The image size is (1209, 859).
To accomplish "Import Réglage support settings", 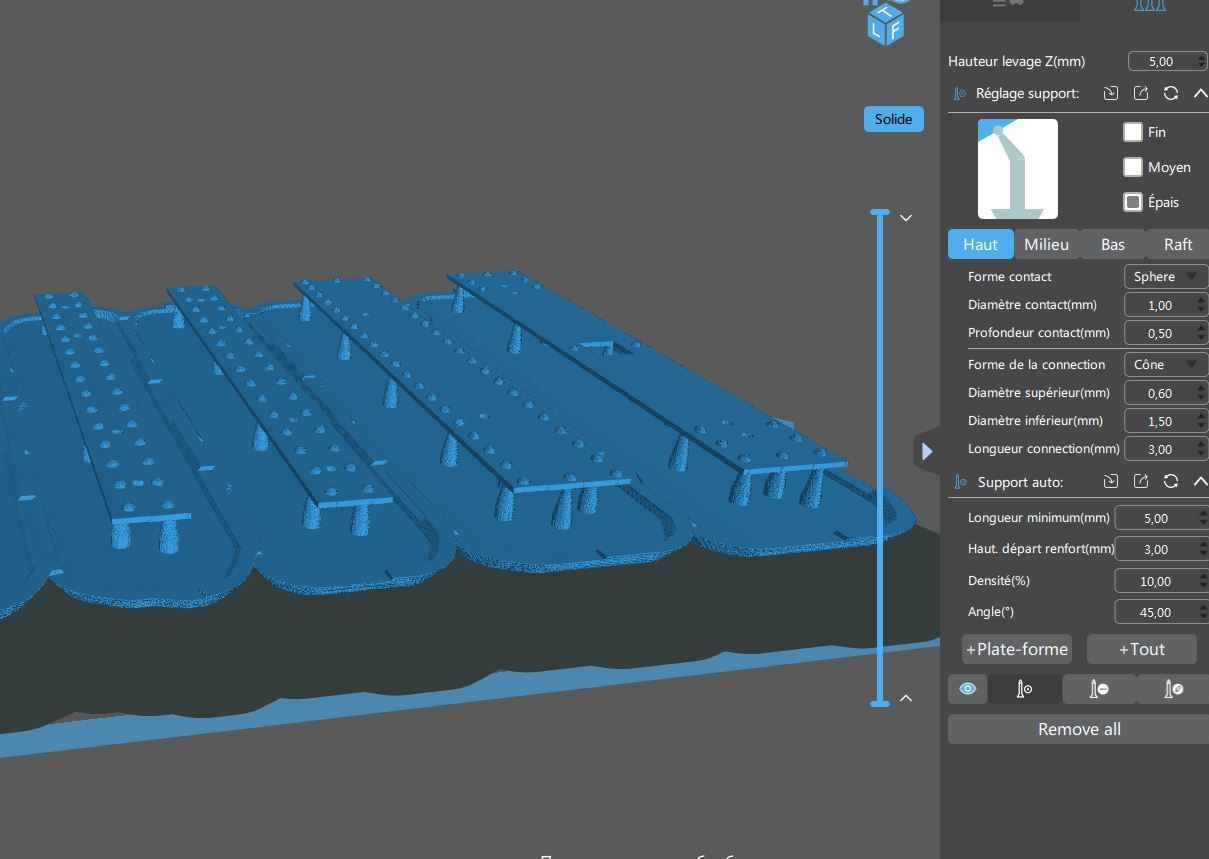I will tap(1111, 93).
